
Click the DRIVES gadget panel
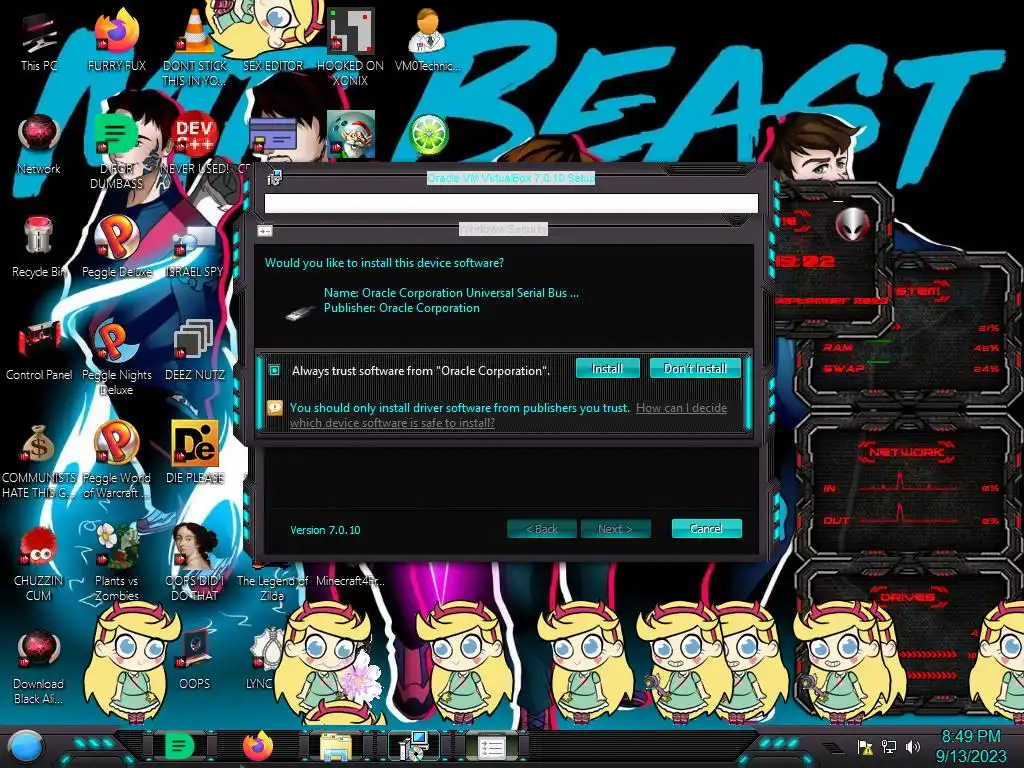(906, 637)
